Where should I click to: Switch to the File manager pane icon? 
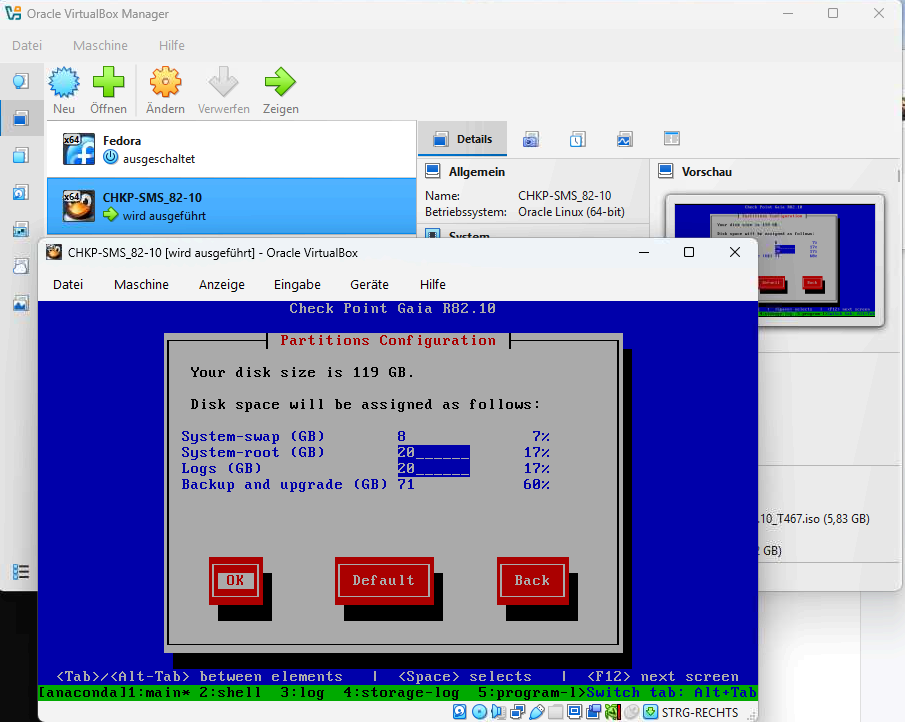(x=671, y=139)
